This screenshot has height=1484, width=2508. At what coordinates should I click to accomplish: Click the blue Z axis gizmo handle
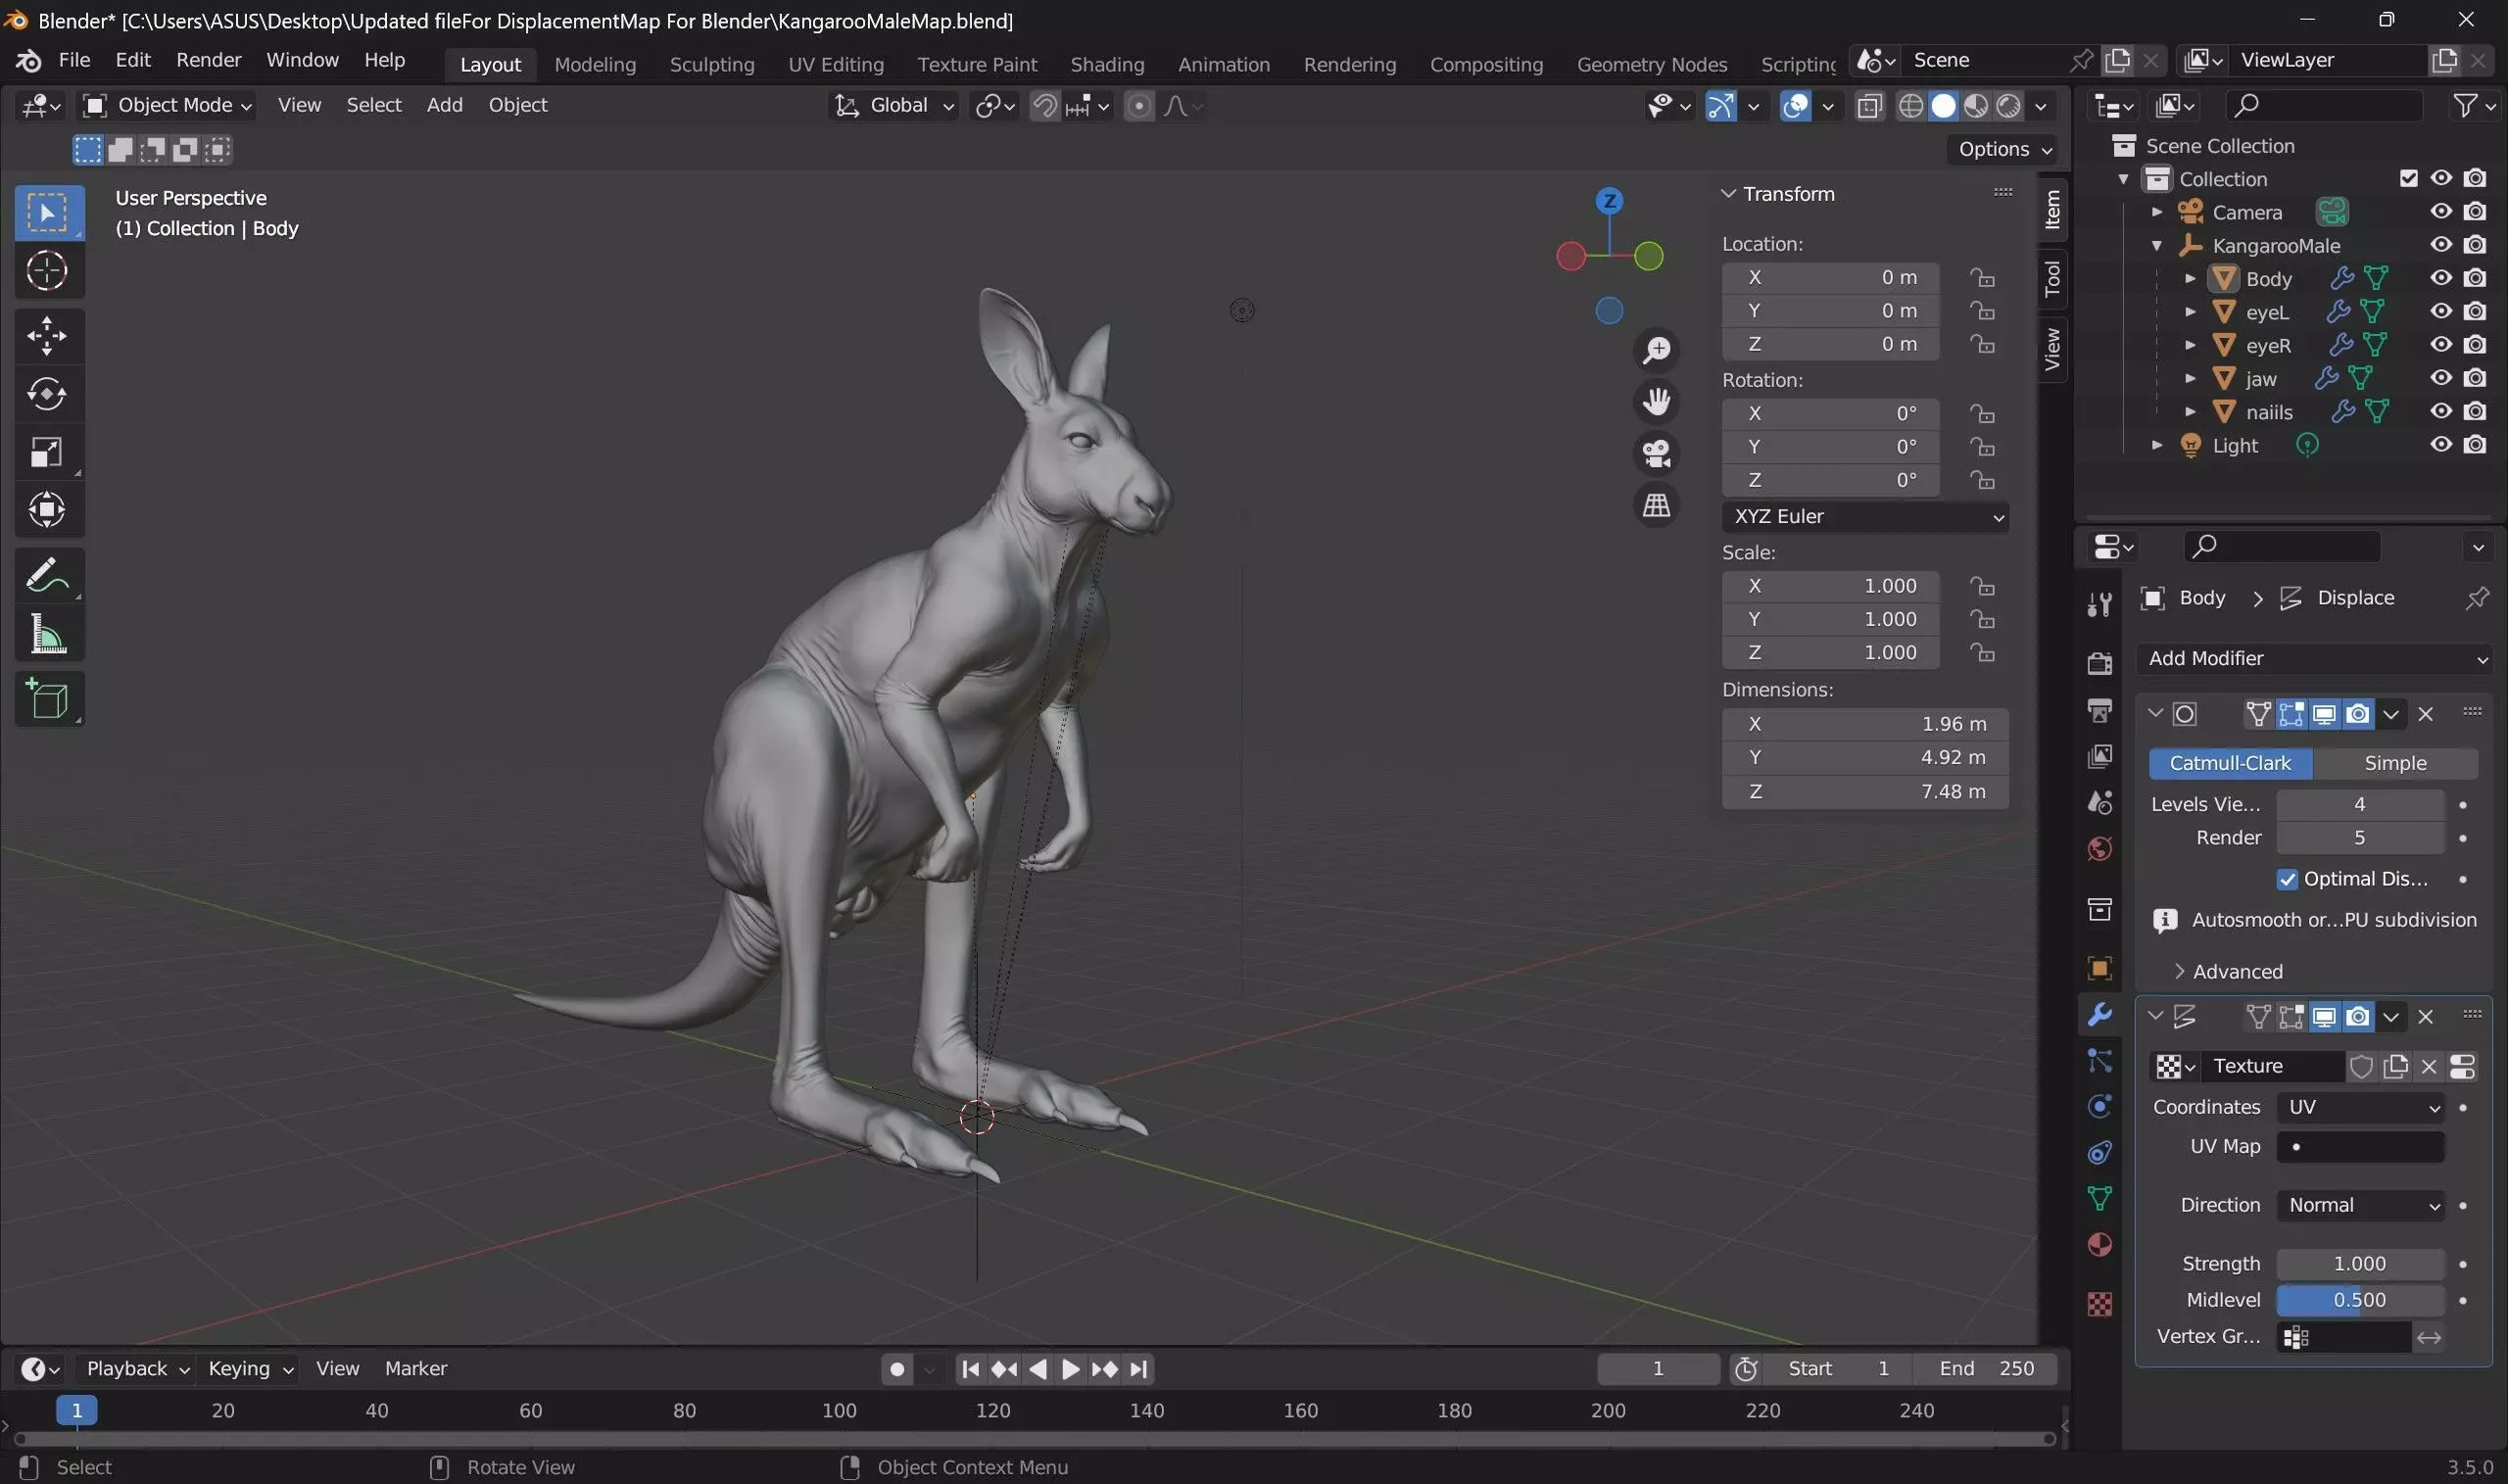[x=1609, y=201]
